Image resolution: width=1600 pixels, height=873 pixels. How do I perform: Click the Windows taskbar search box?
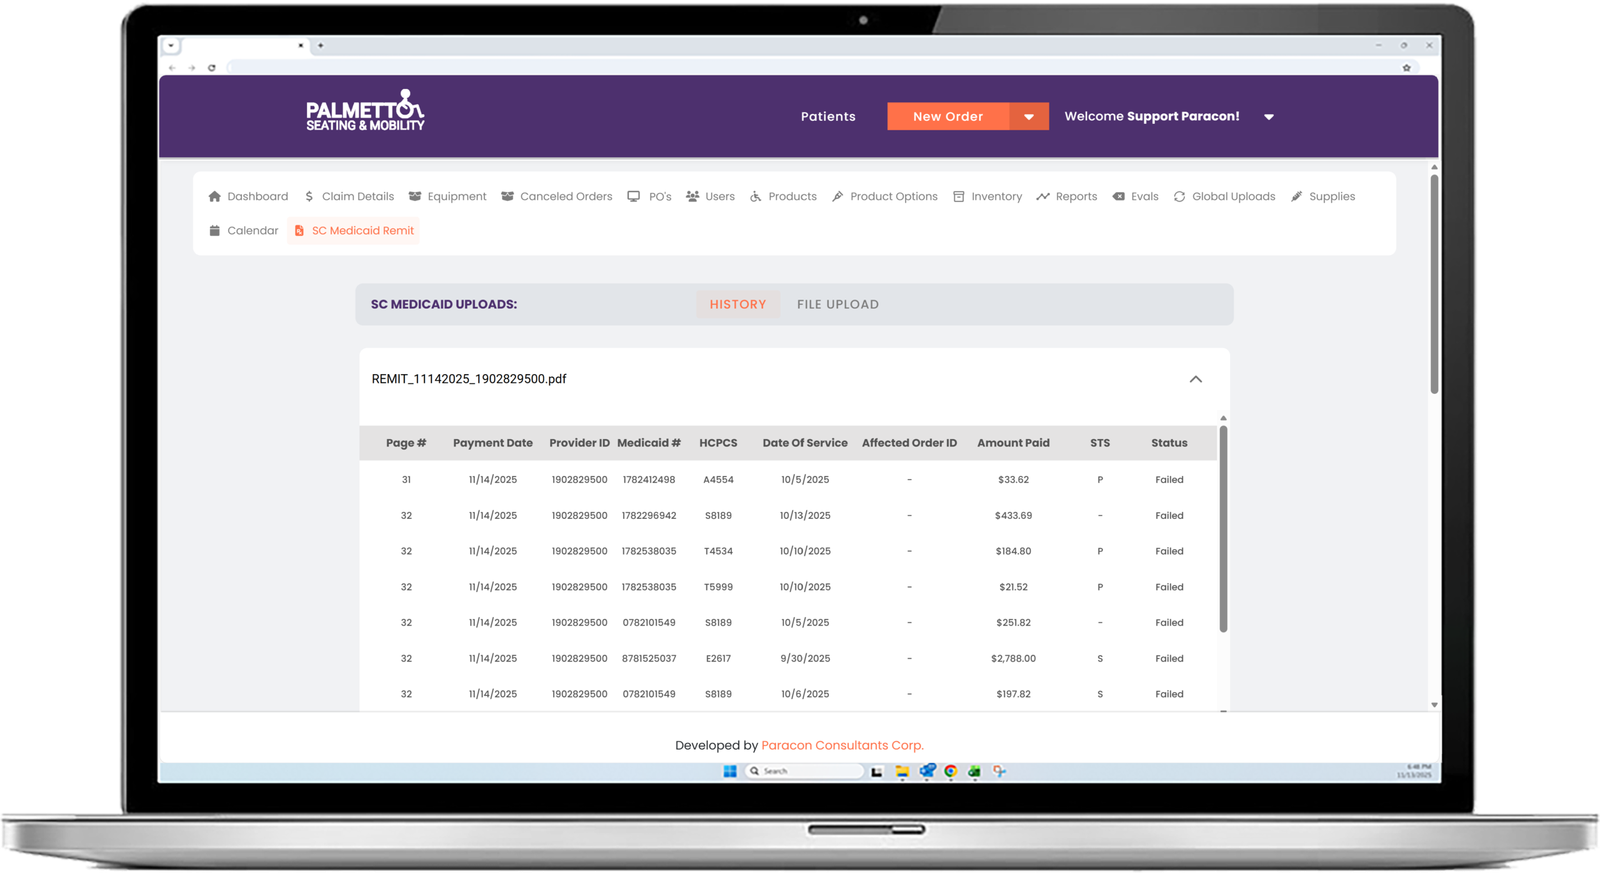point(805,771)
